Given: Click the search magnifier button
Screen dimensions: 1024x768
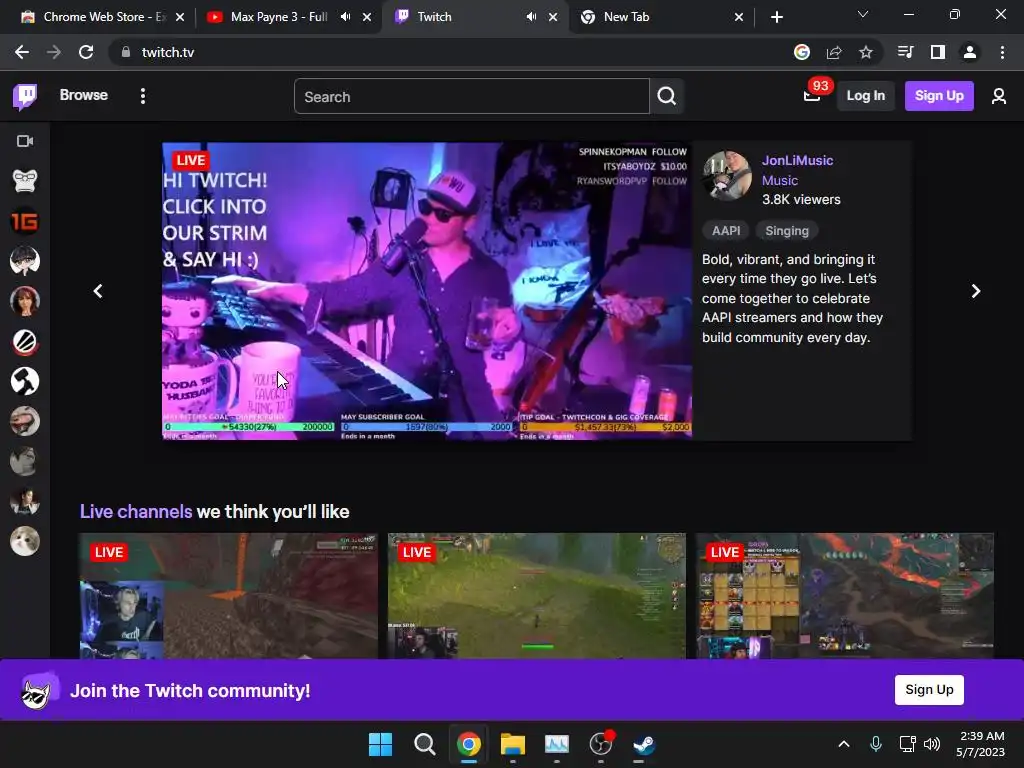Looking at the screenshot, I should click(x=667, y=96).
